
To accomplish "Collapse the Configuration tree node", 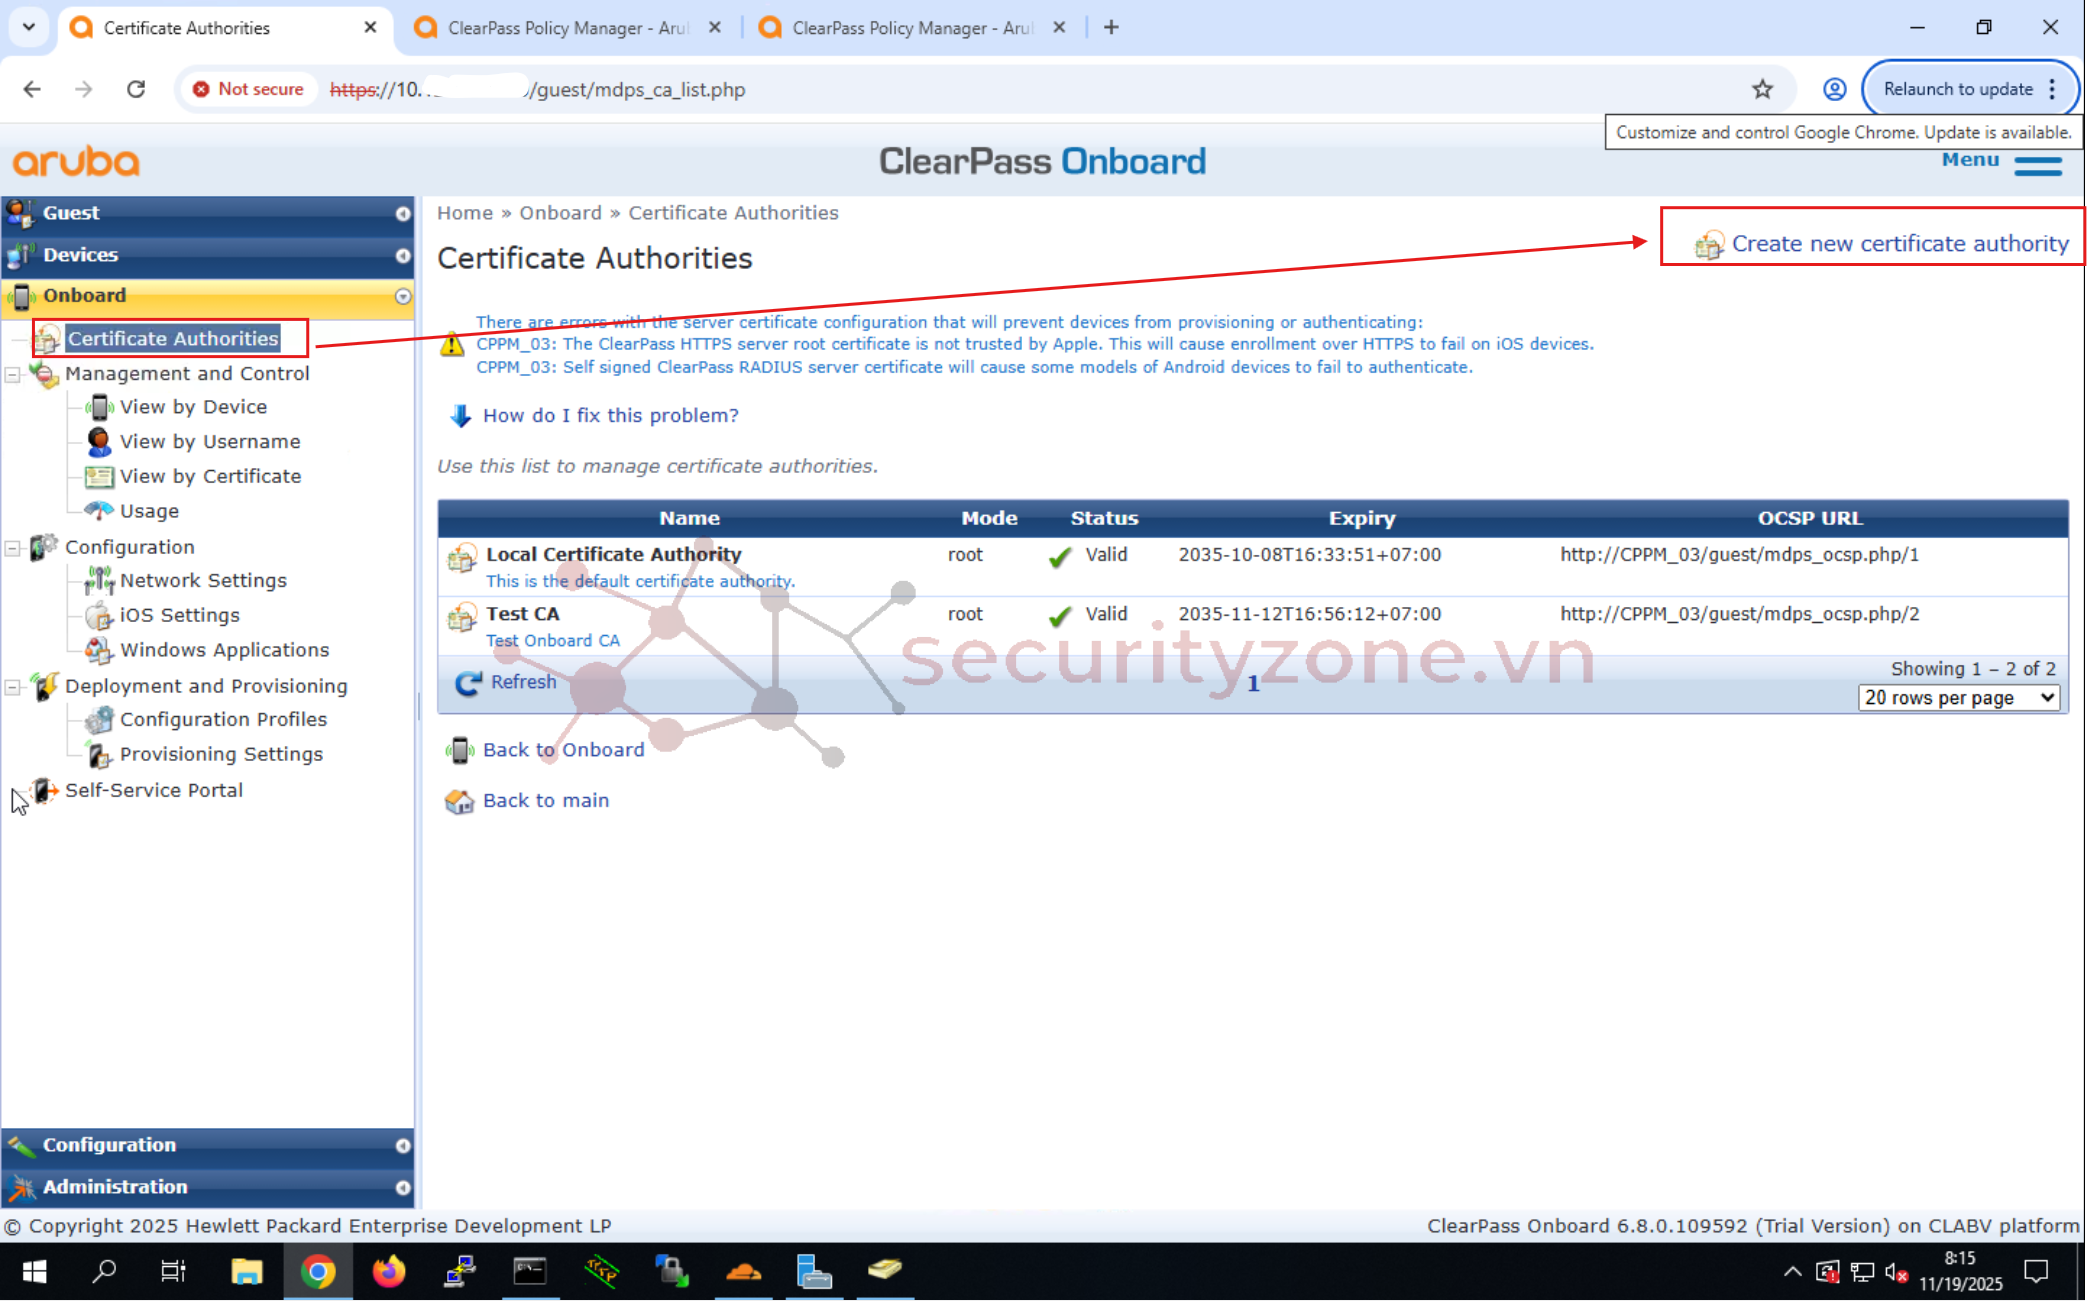I will point(13,547).
